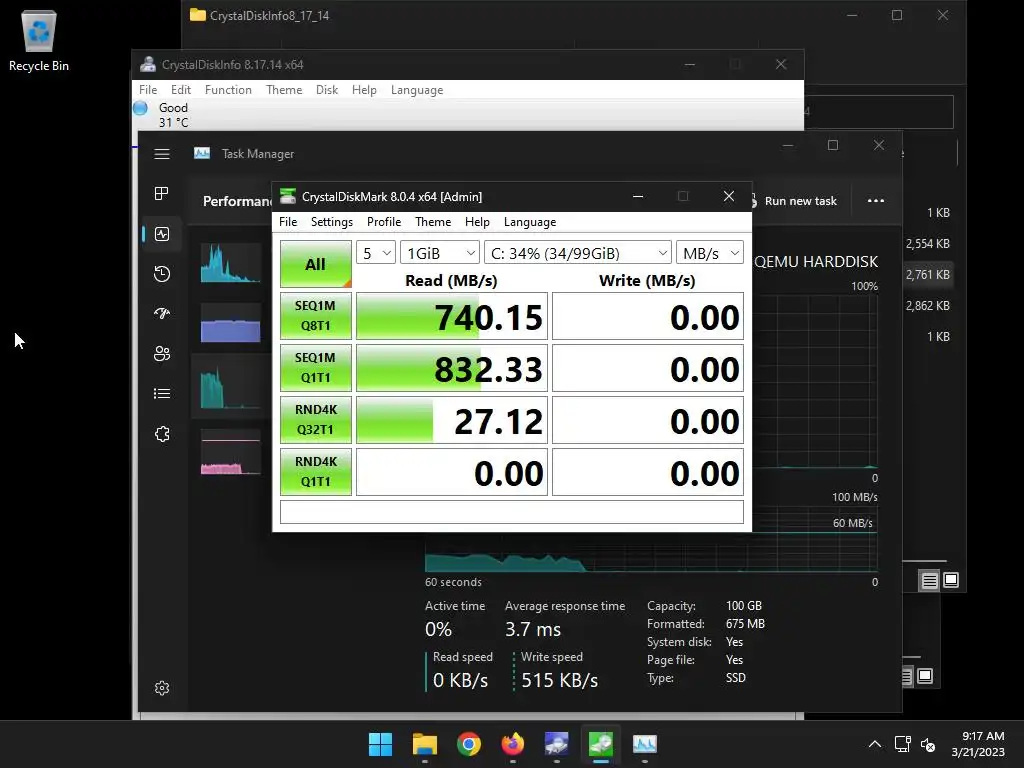
Task: Open Users icon in Task Manager sidebar
Action: [x=162, y=354]
